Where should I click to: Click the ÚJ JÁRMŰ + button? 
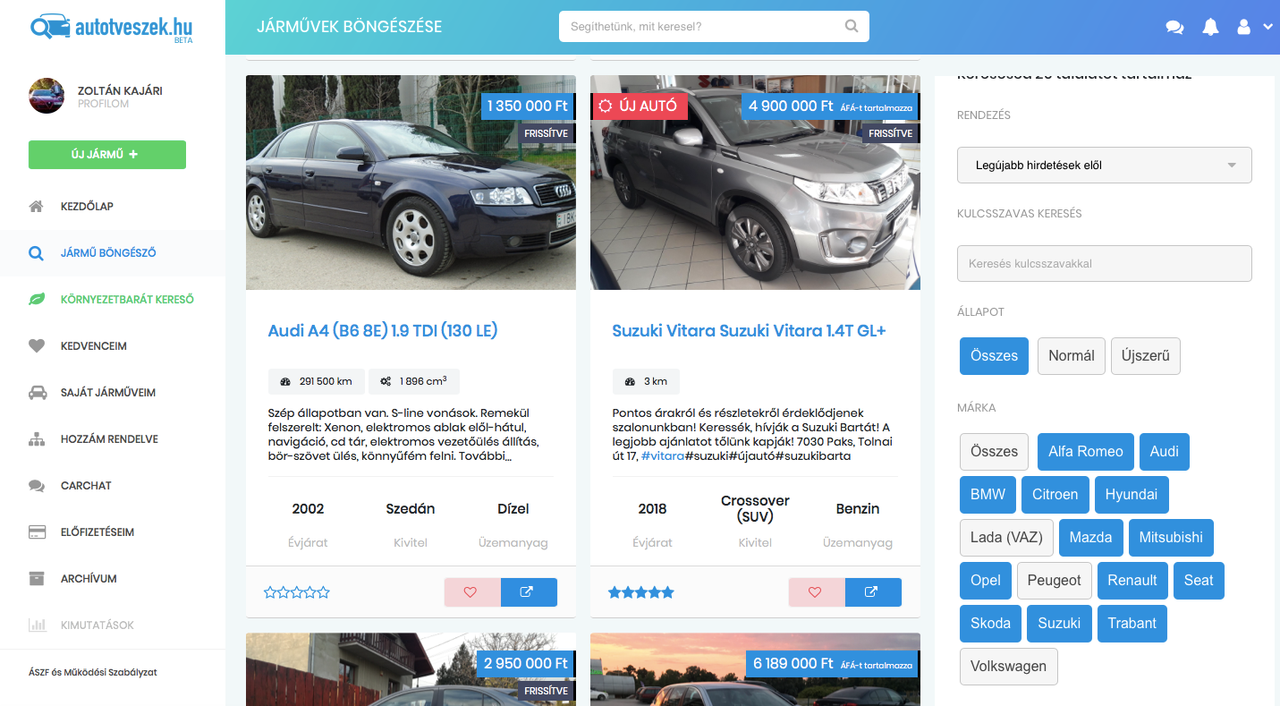[x=107, y=154]
